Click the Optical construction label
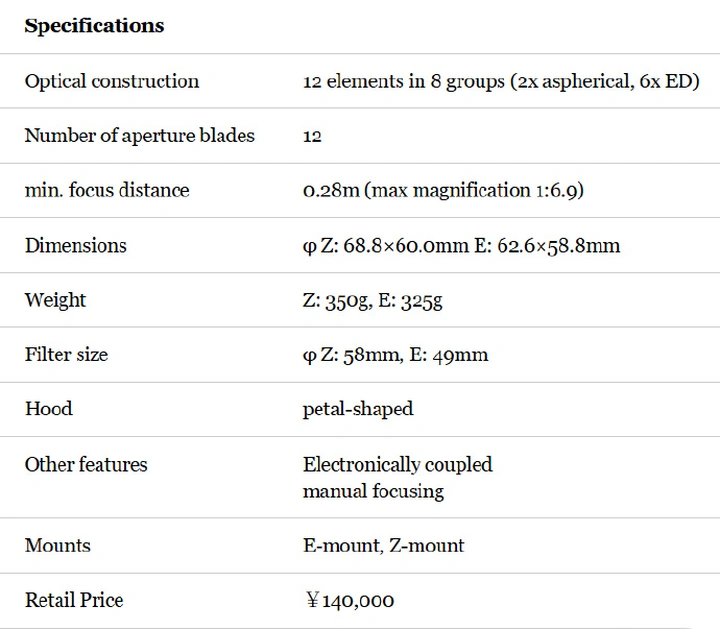Viewport: 720px width, 630px height. 112,81
